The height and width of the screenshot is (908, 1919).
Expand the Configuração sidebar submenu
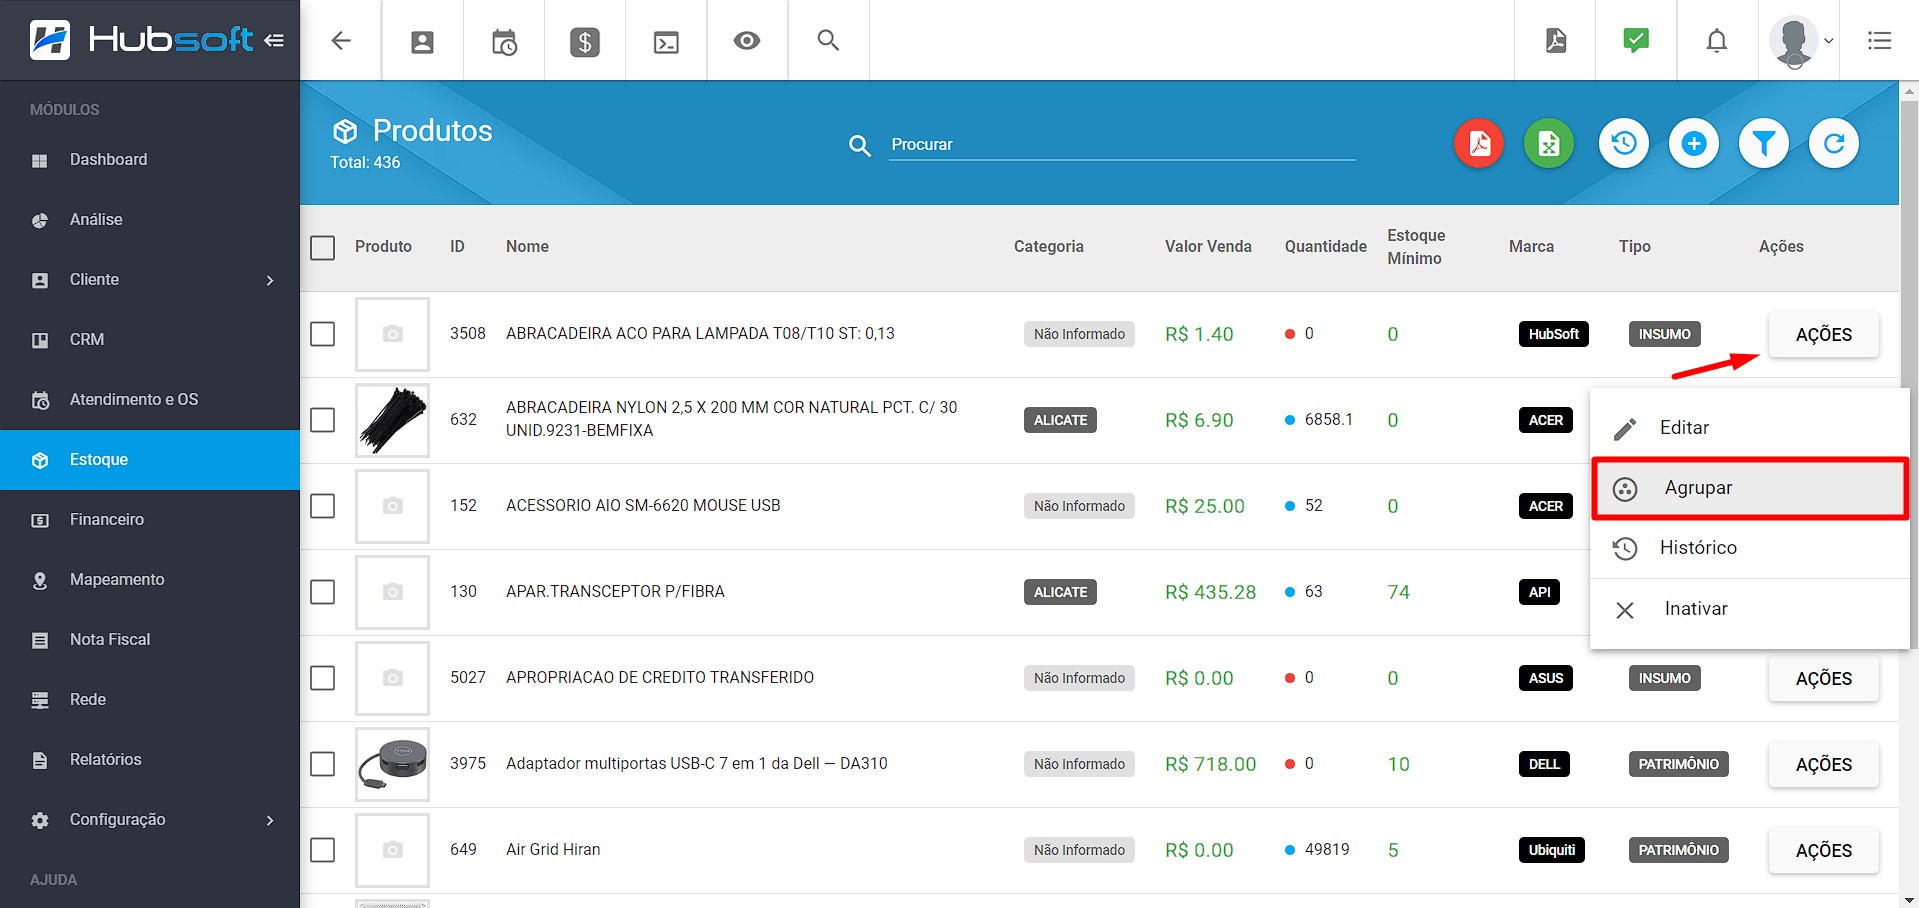pyautogui.click(x=269, y=820)
